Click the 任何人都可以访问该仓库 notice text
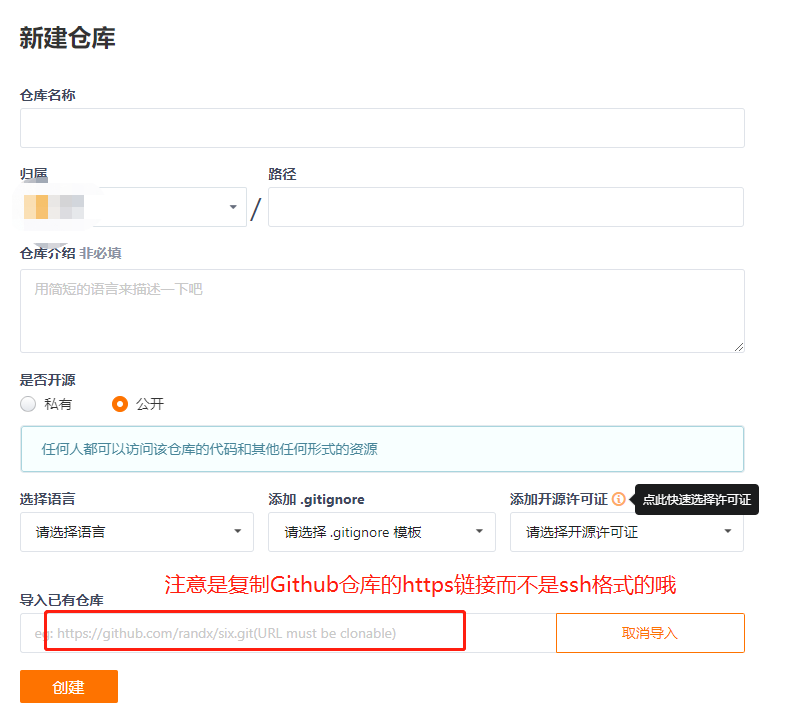Image resolution: width=798 pixels, height=724 pixels. tap(209, 449)
